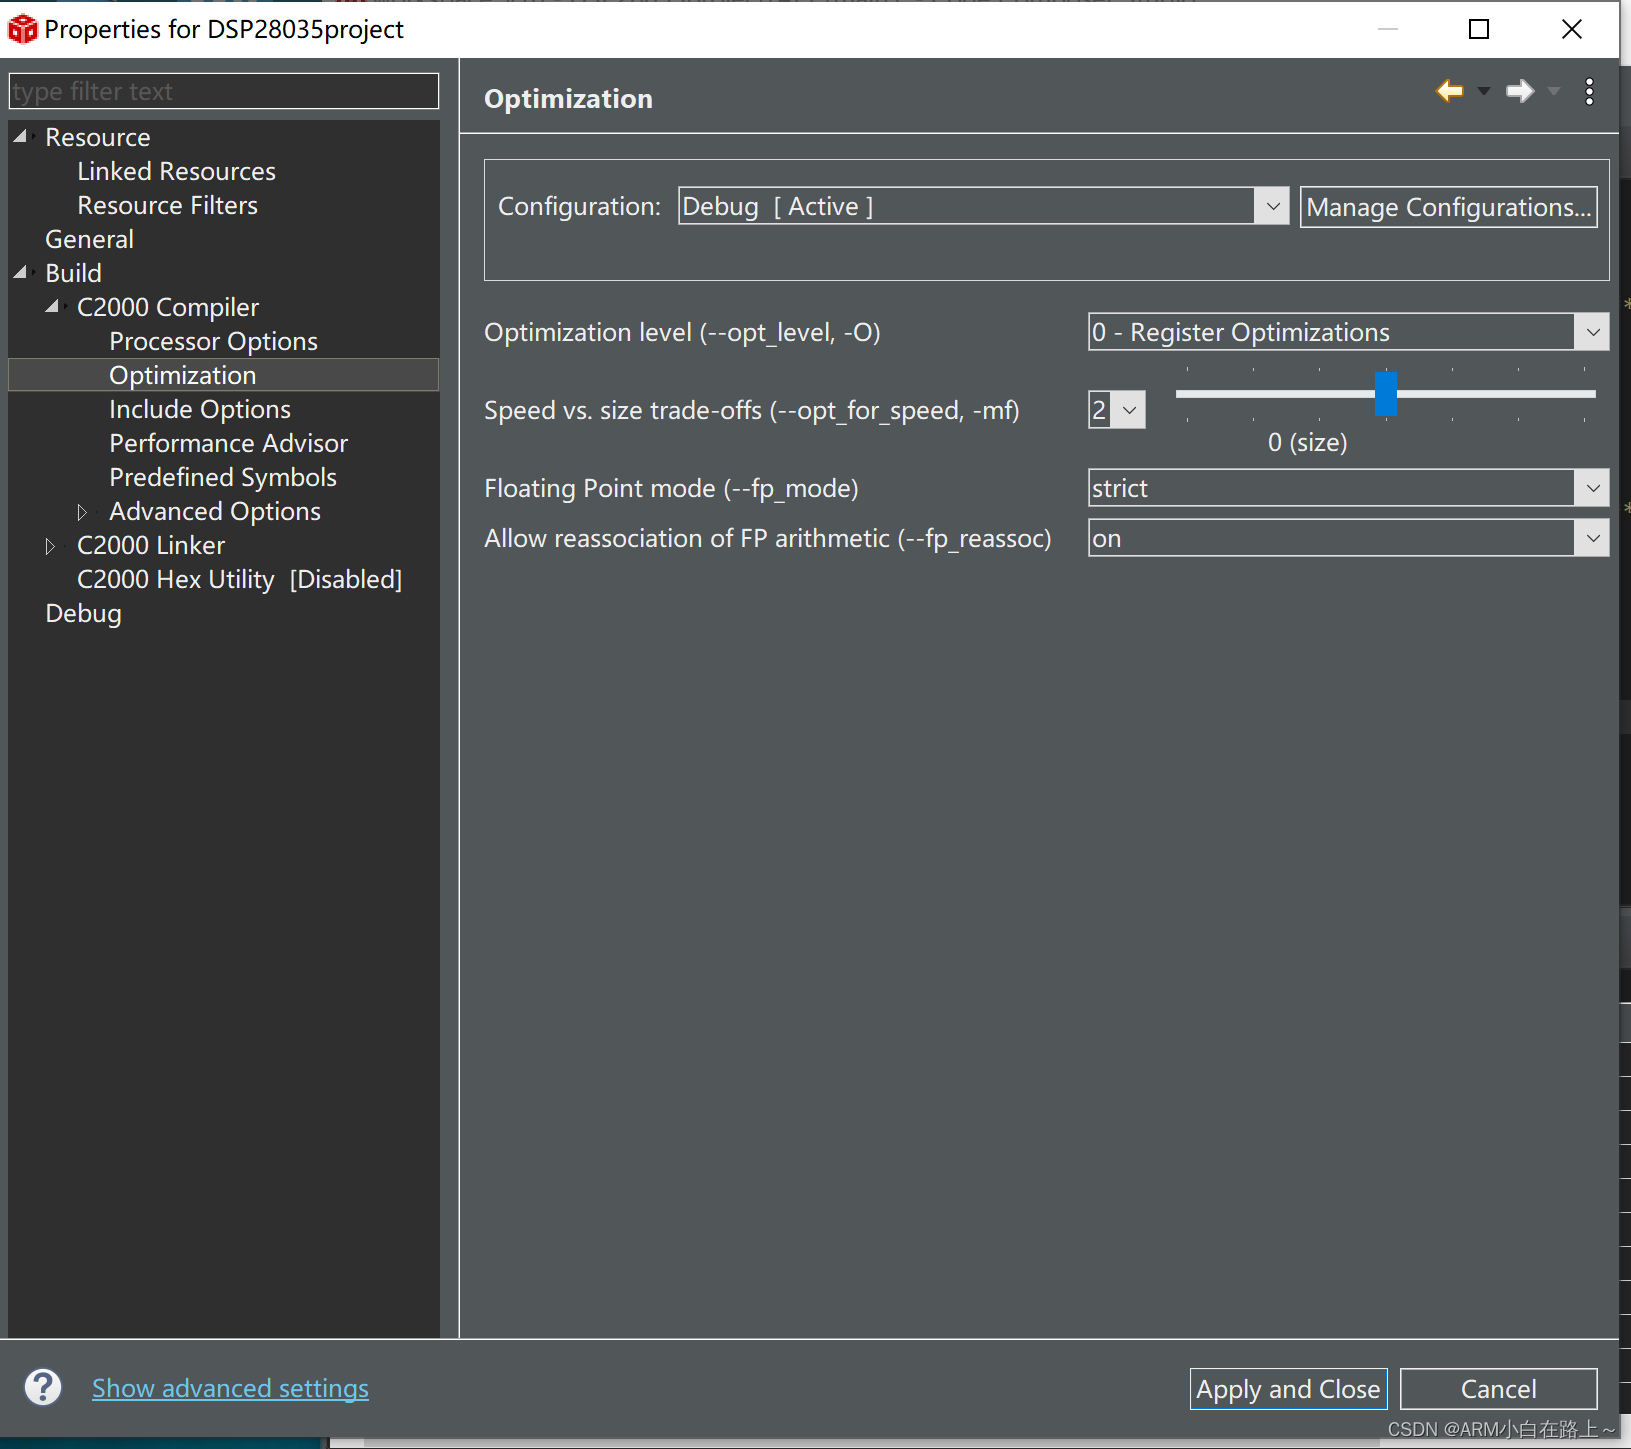Click the forward navigation arrow icon

pyautogui.click(x=1519, y=92)
